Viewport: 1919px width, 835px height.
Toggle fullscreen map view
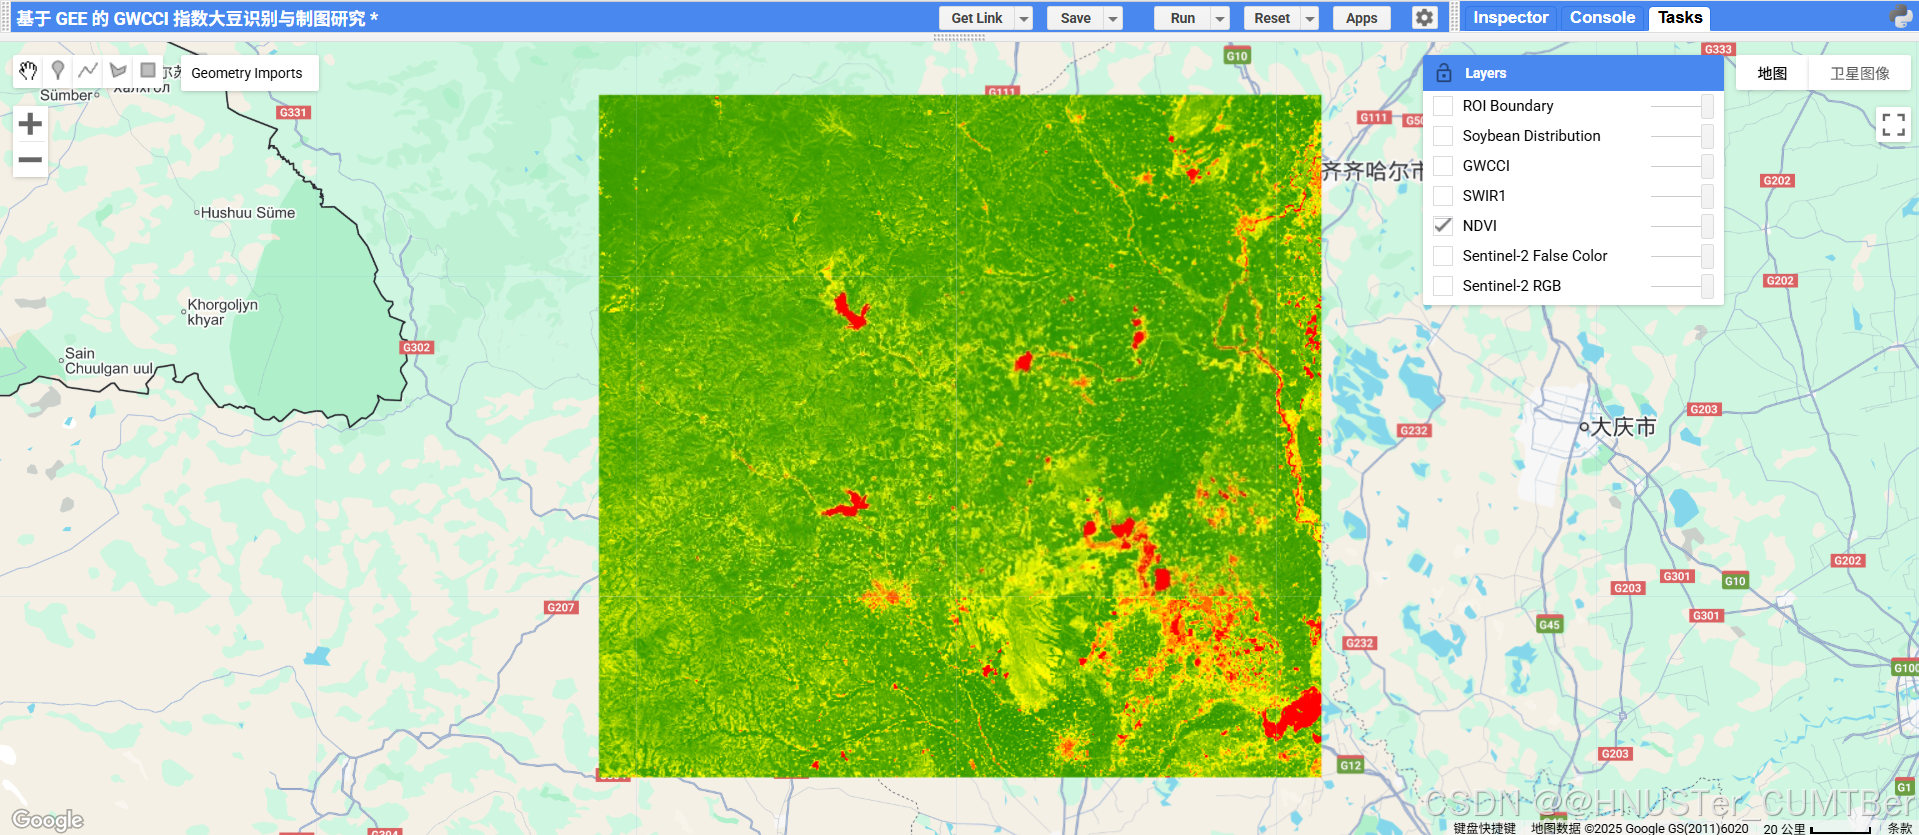click(x=1893, y=125)
